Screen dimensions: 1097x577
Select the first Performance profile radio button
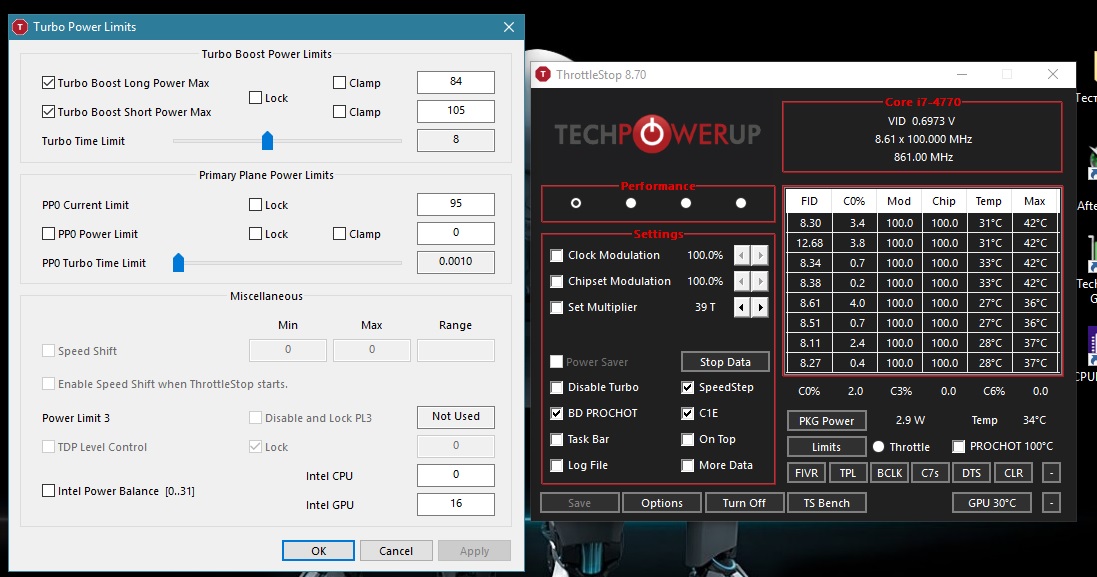click(576, 203)
